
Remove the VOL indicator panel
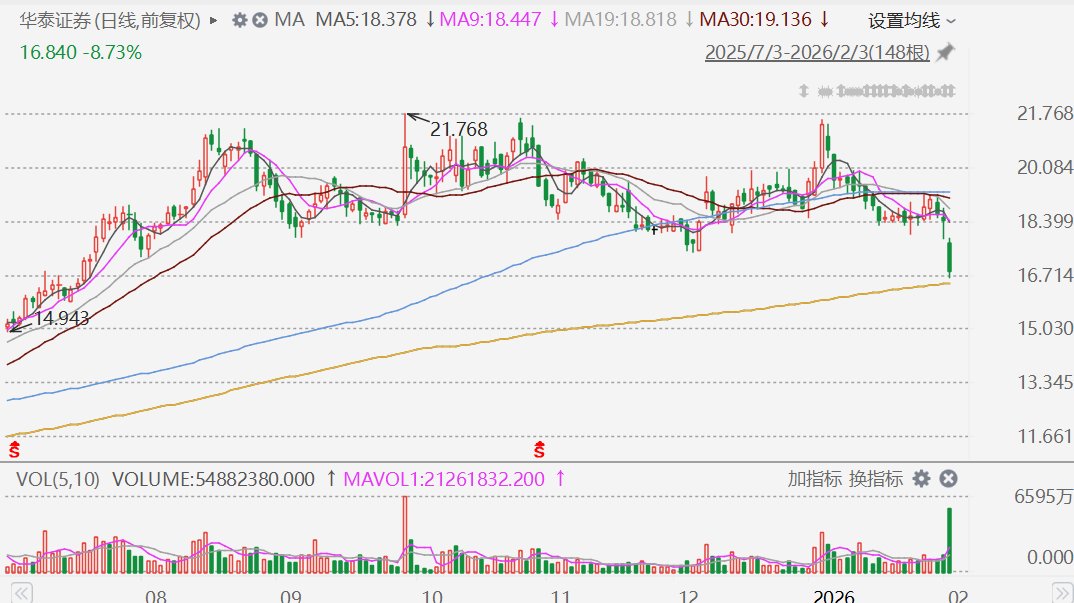[x=948, y=479]
